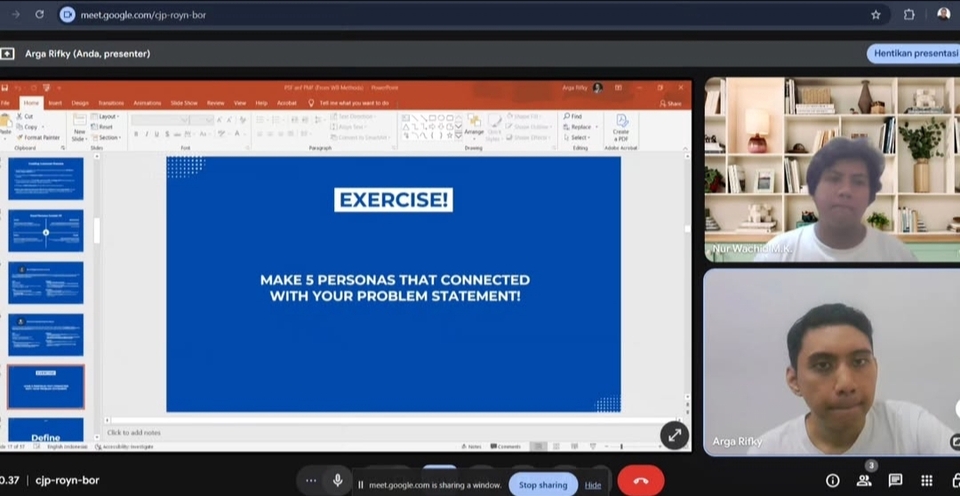Open the font name combo box

click(160, 119)
